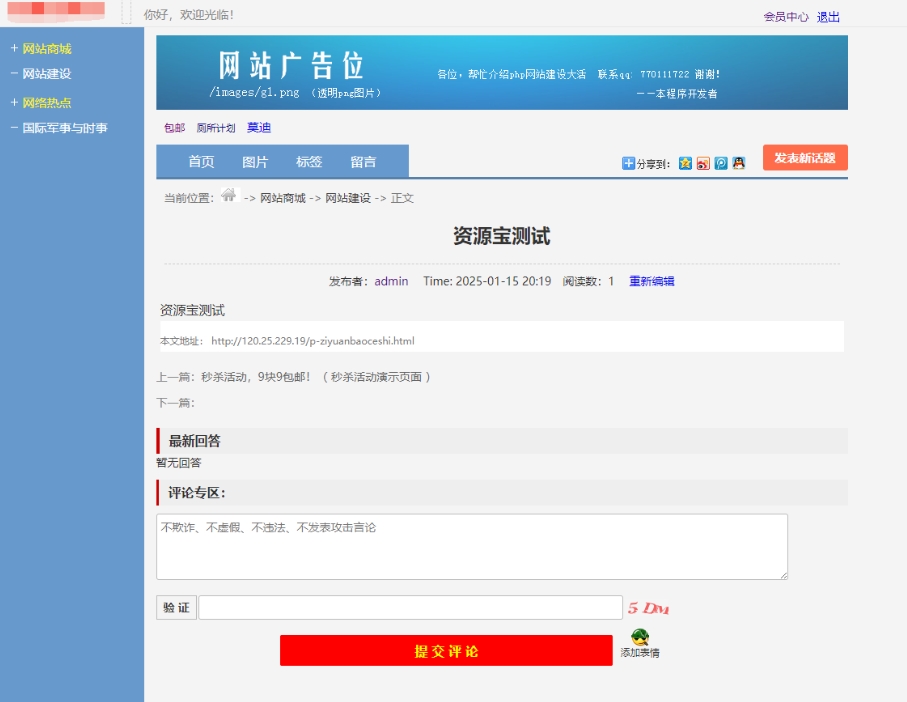907x702 pixels.
Task: Share via the QQ penguin icon
Action: (739, 163)
